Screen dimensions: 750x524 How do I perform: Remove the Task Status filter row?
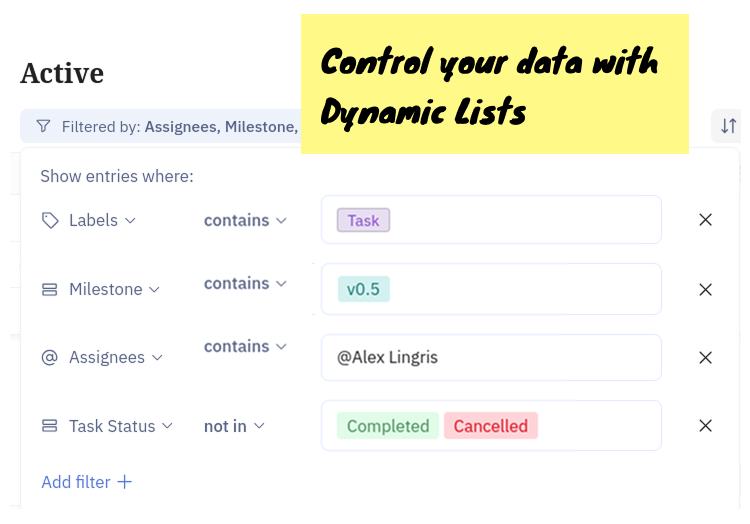(x=706, y=426)
